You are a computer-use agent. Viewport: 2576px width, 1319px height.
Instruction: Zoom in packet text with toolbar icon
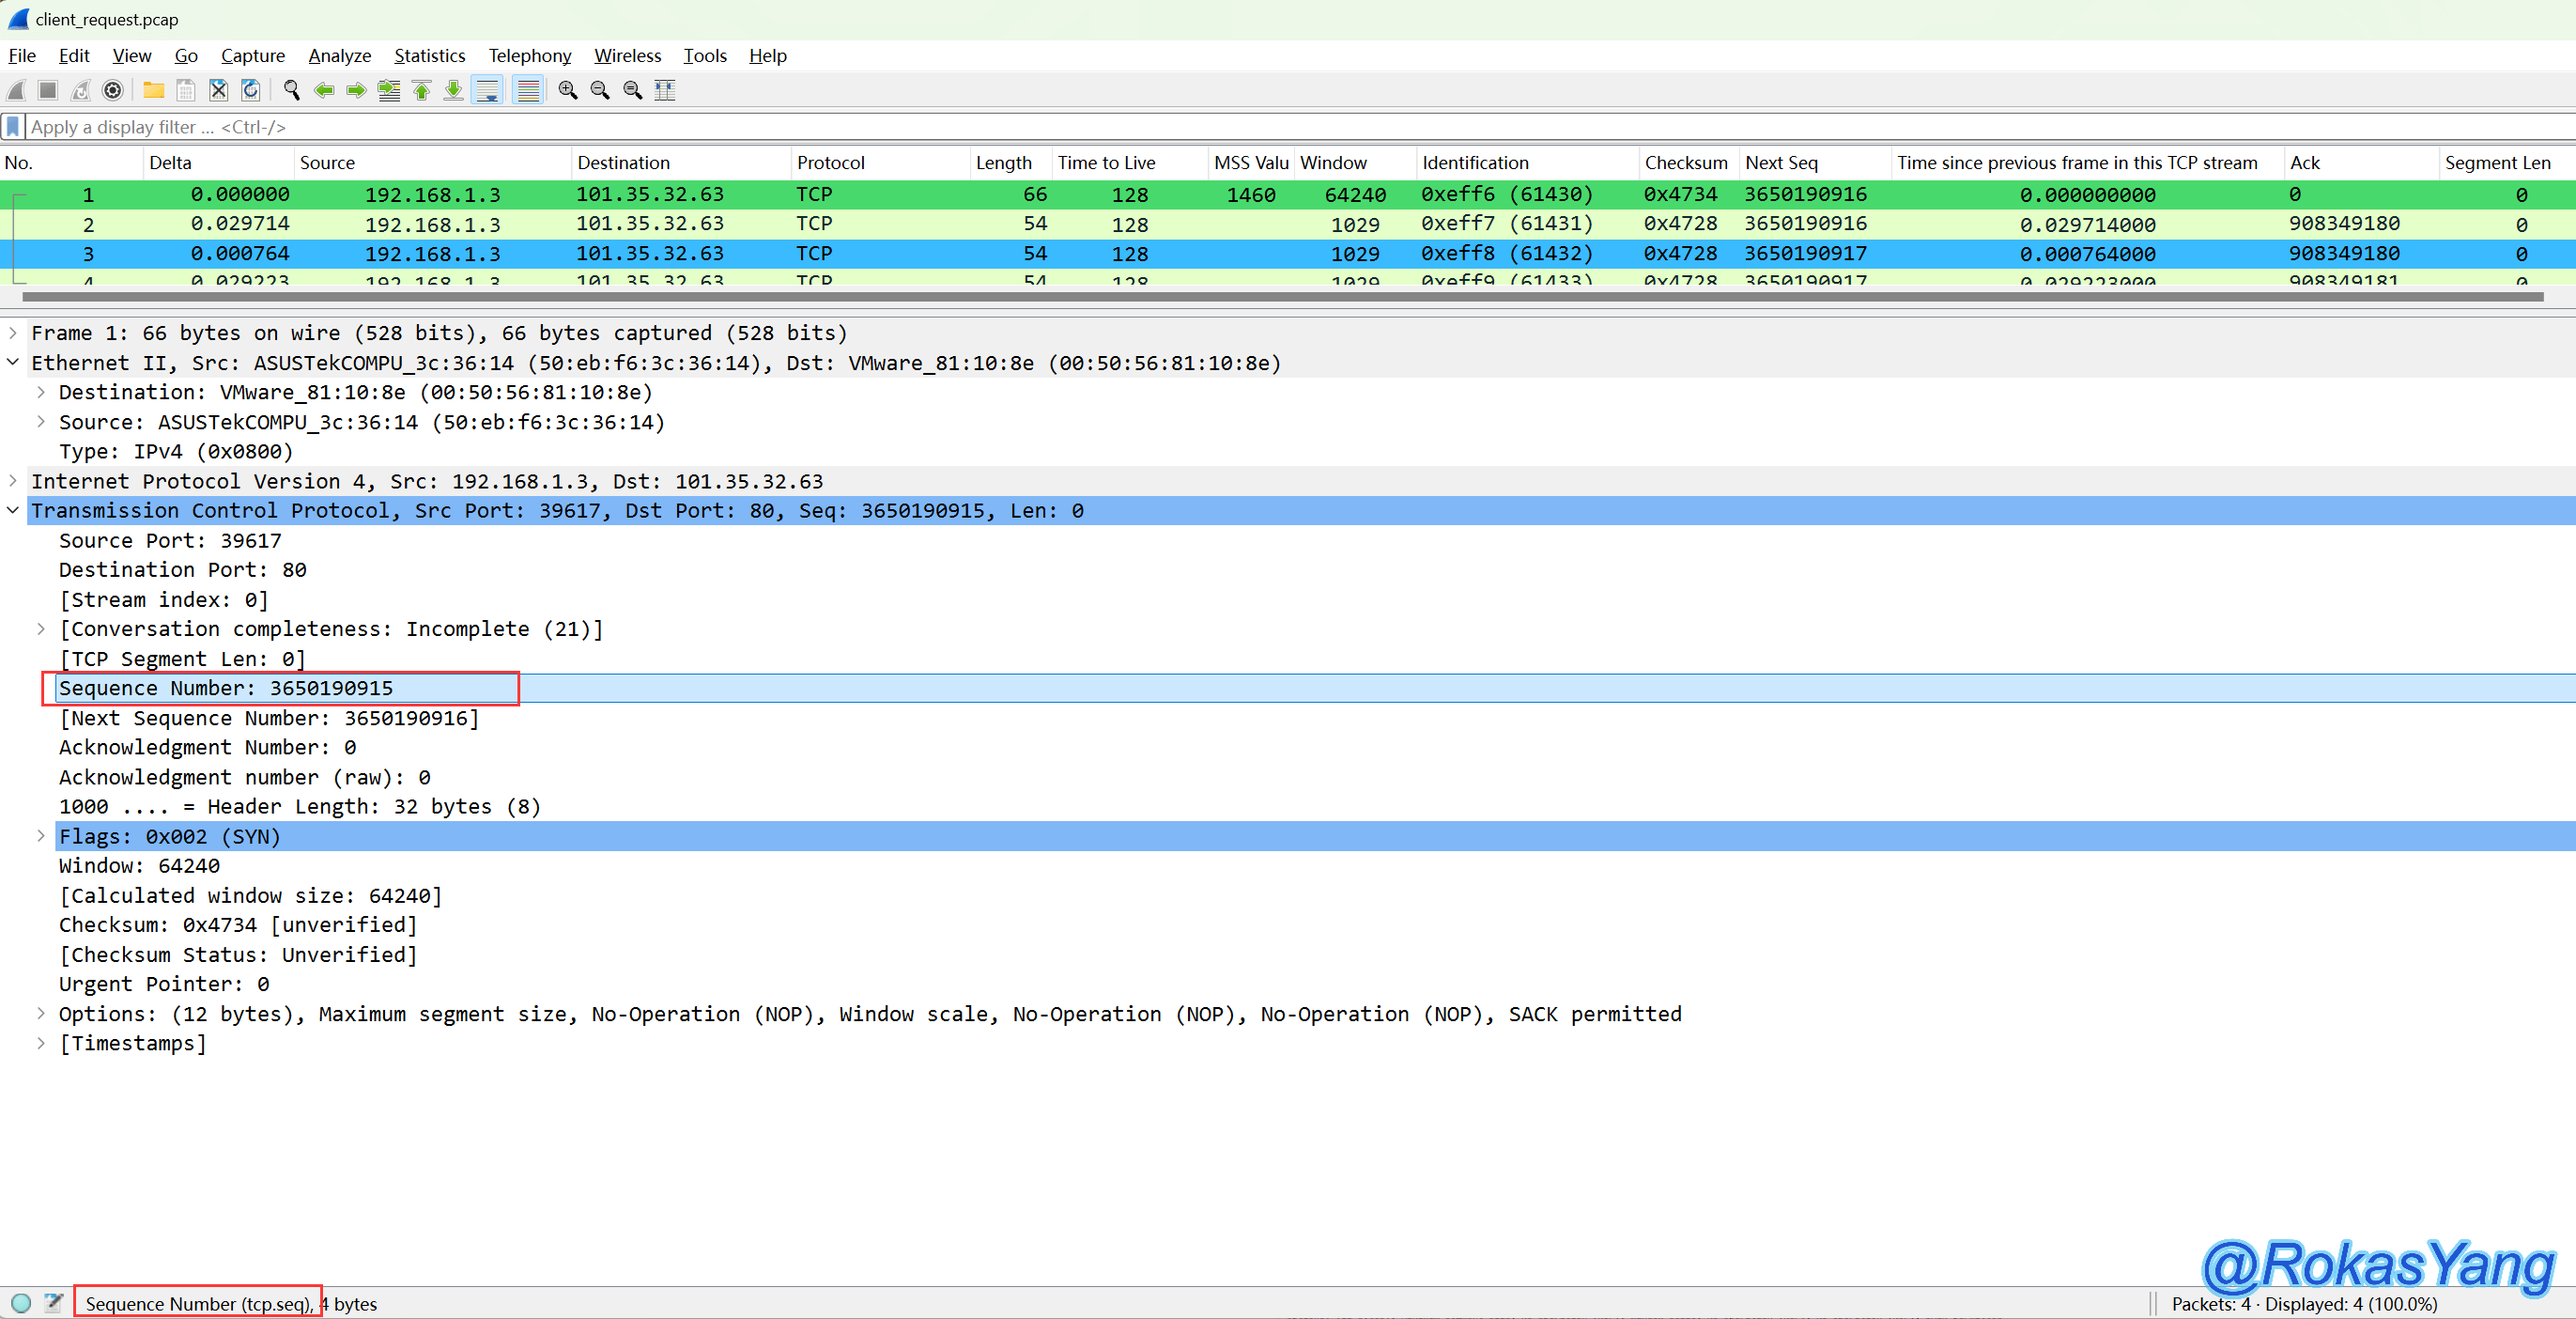567,90
